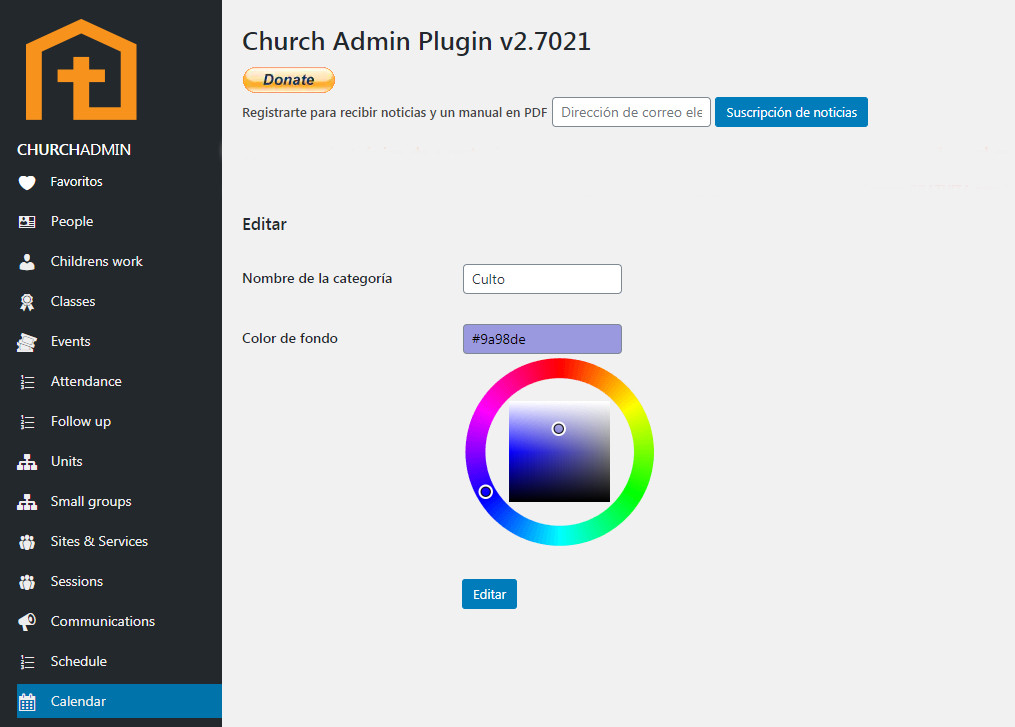Click the Church Admin house logo
The image size is (1015, 727).
81,70
